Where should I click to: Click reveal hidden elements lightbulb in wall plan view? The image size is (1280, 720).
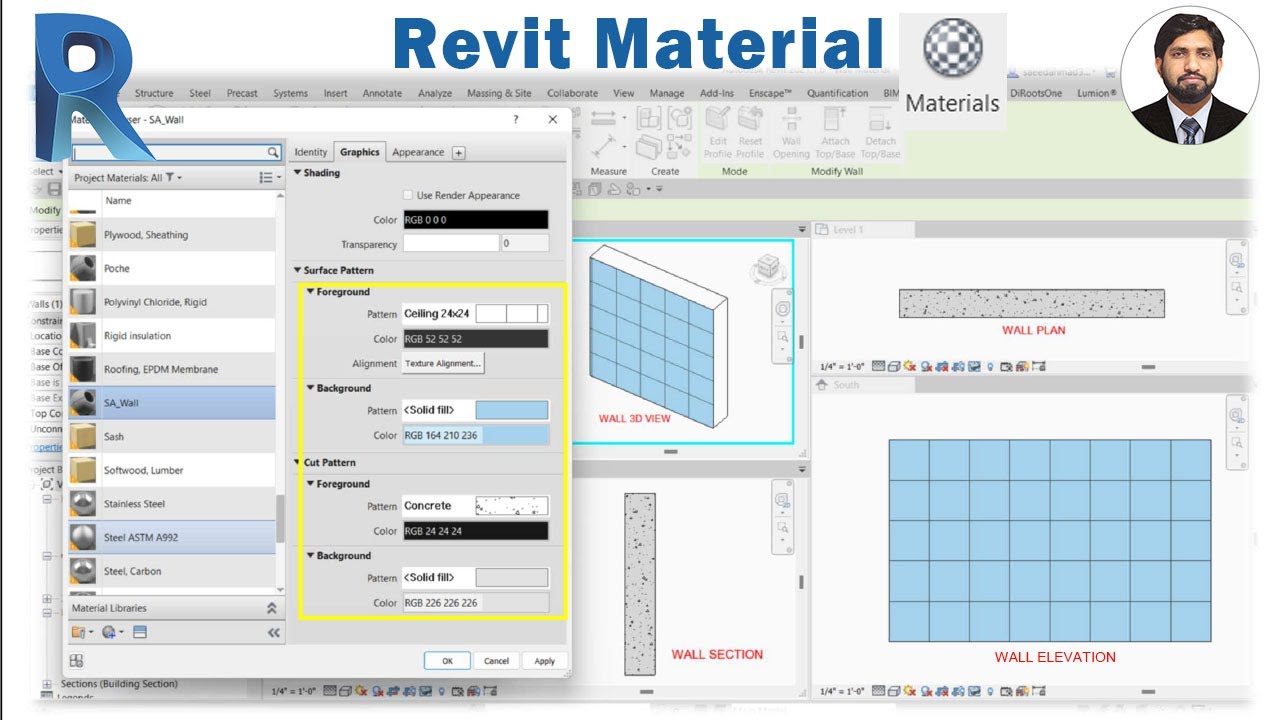(x=990, y=367)
